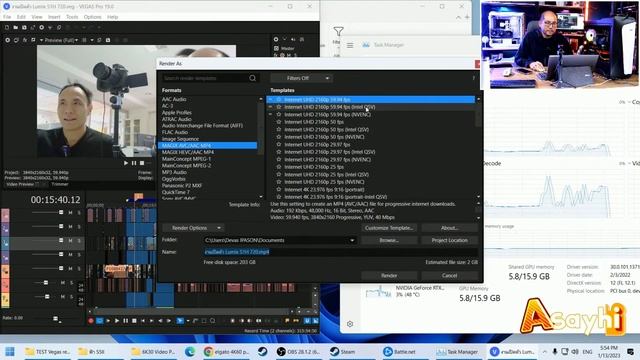The width and height of the screenshot is (640, 360).
Task: Click the Render button
Action: (x=389, y=276)
